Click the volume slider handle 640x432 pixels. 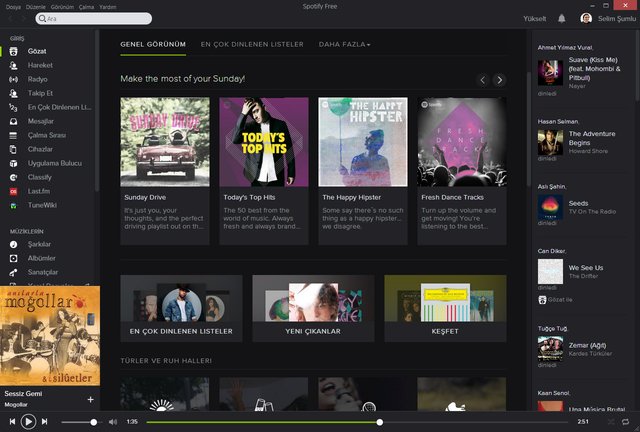coord(93,422)
